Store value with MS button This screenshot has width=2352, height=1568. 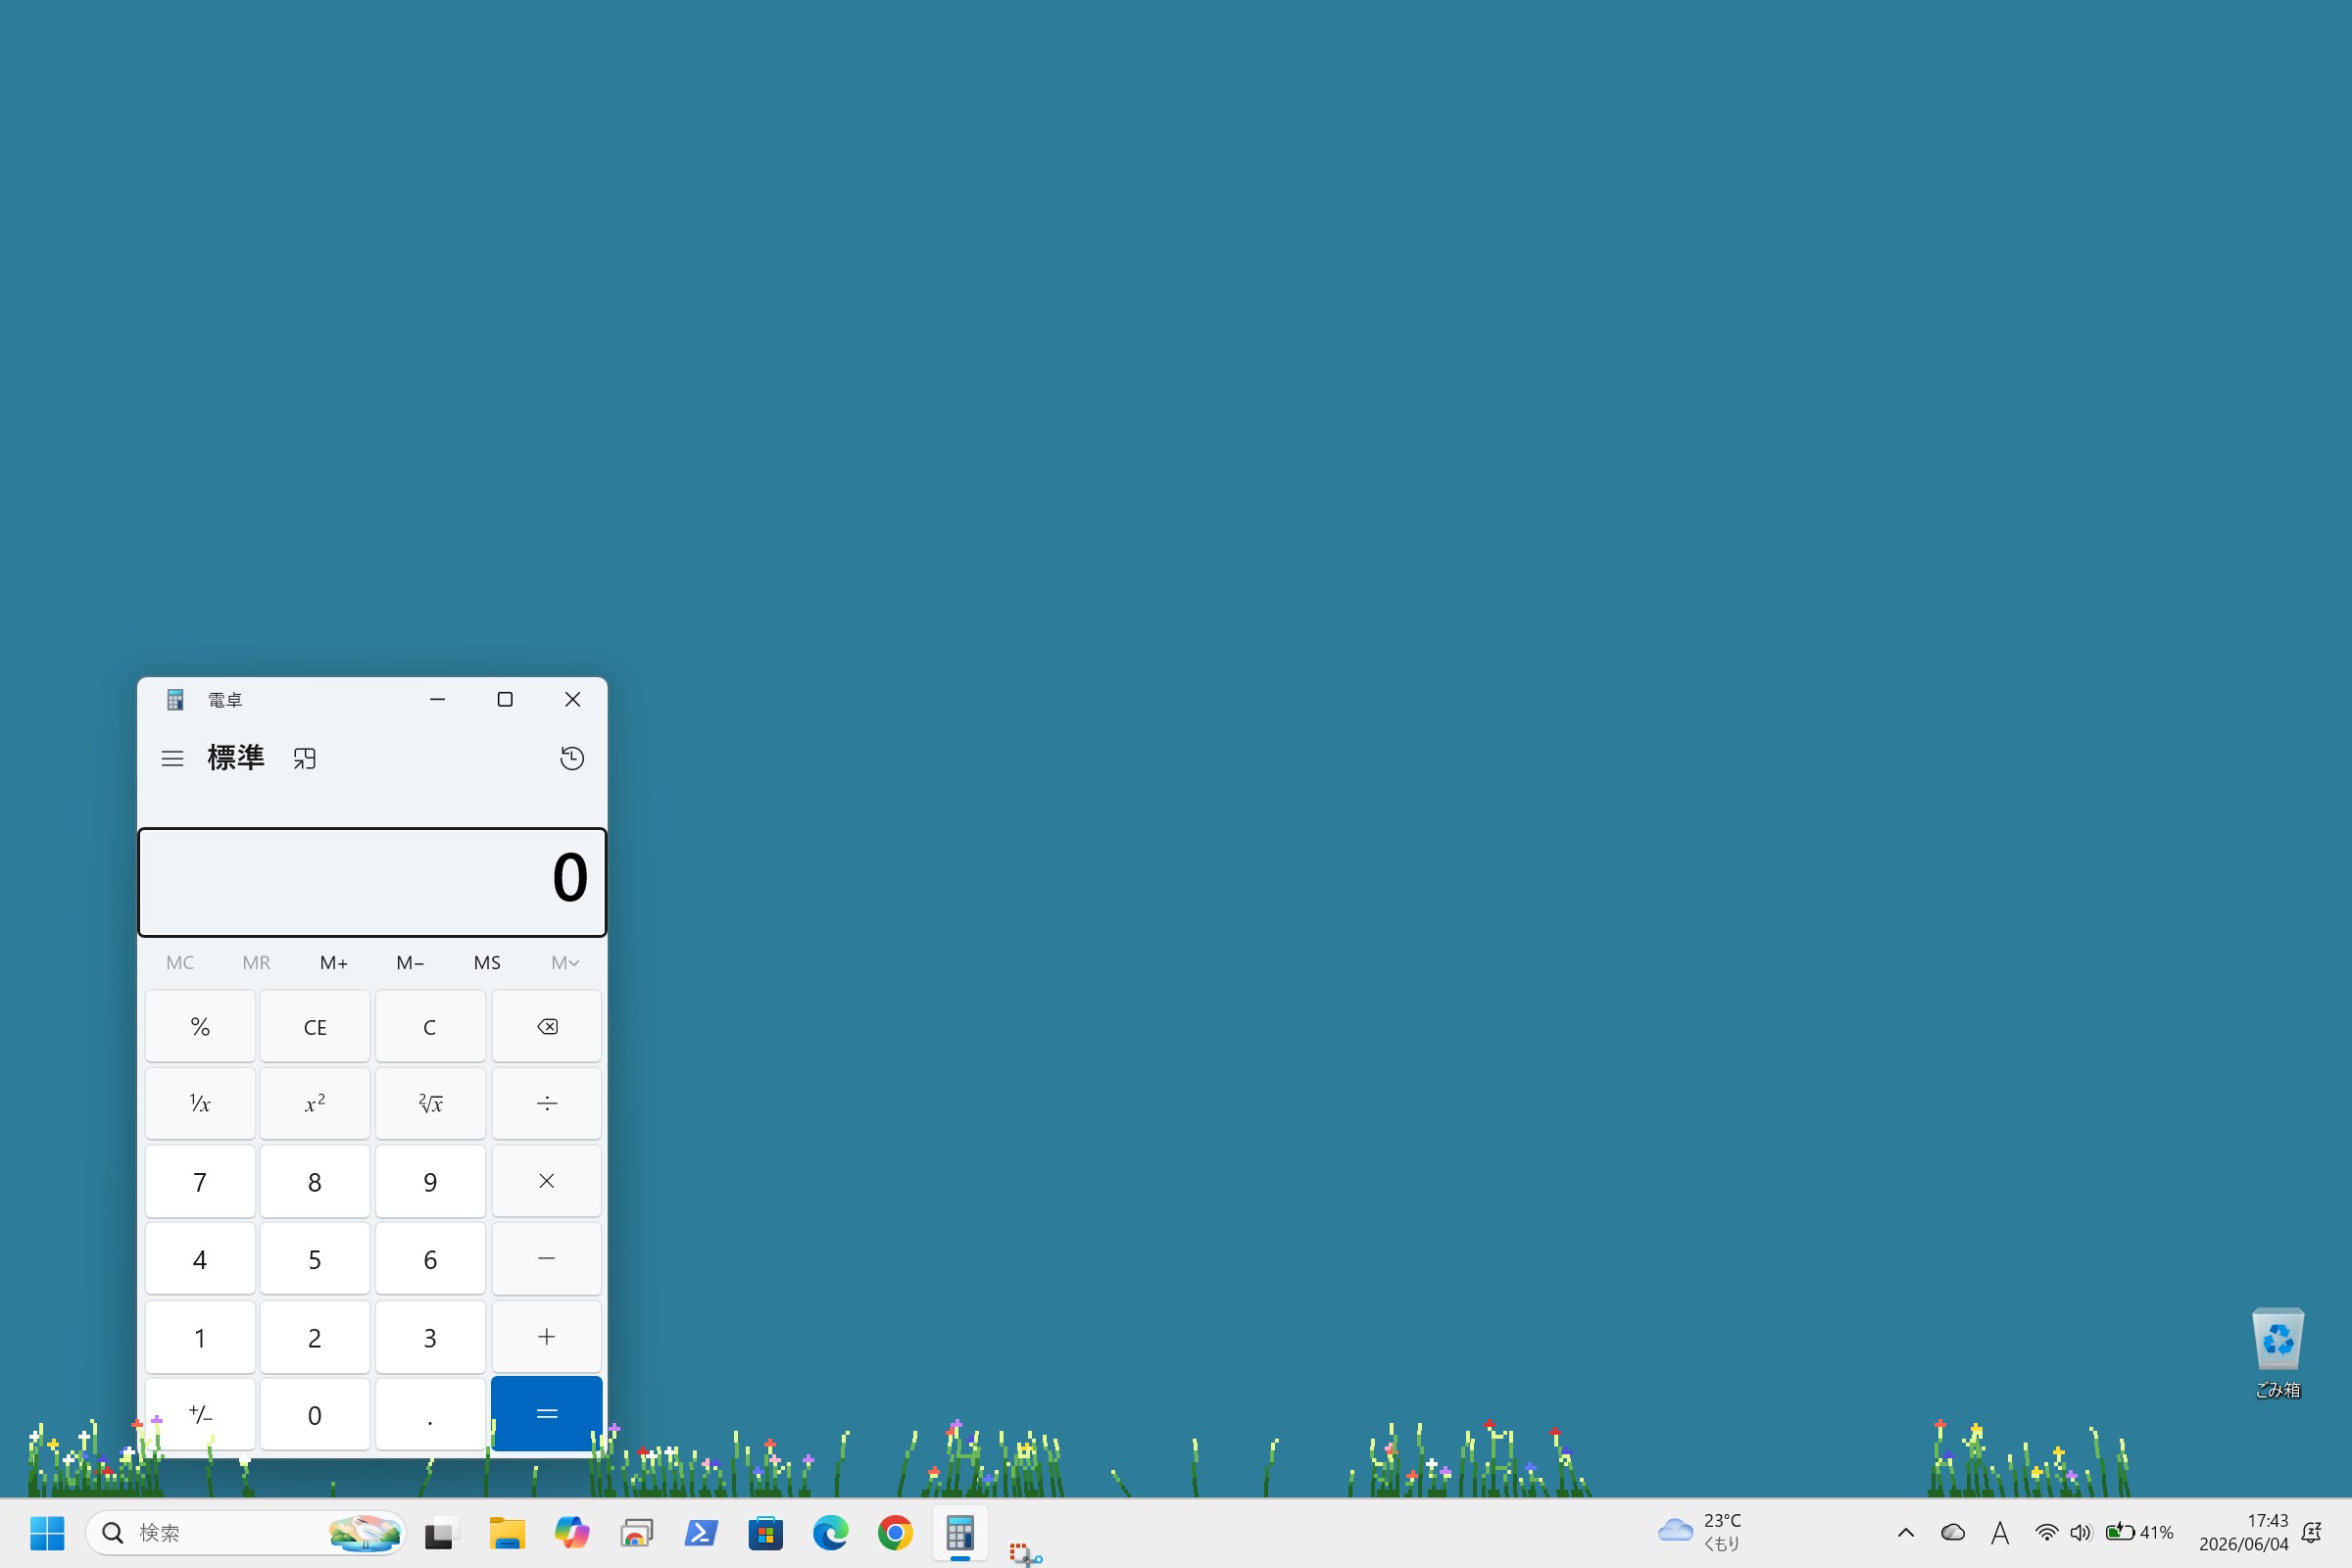pyautogui.click(x=487, y=962)
